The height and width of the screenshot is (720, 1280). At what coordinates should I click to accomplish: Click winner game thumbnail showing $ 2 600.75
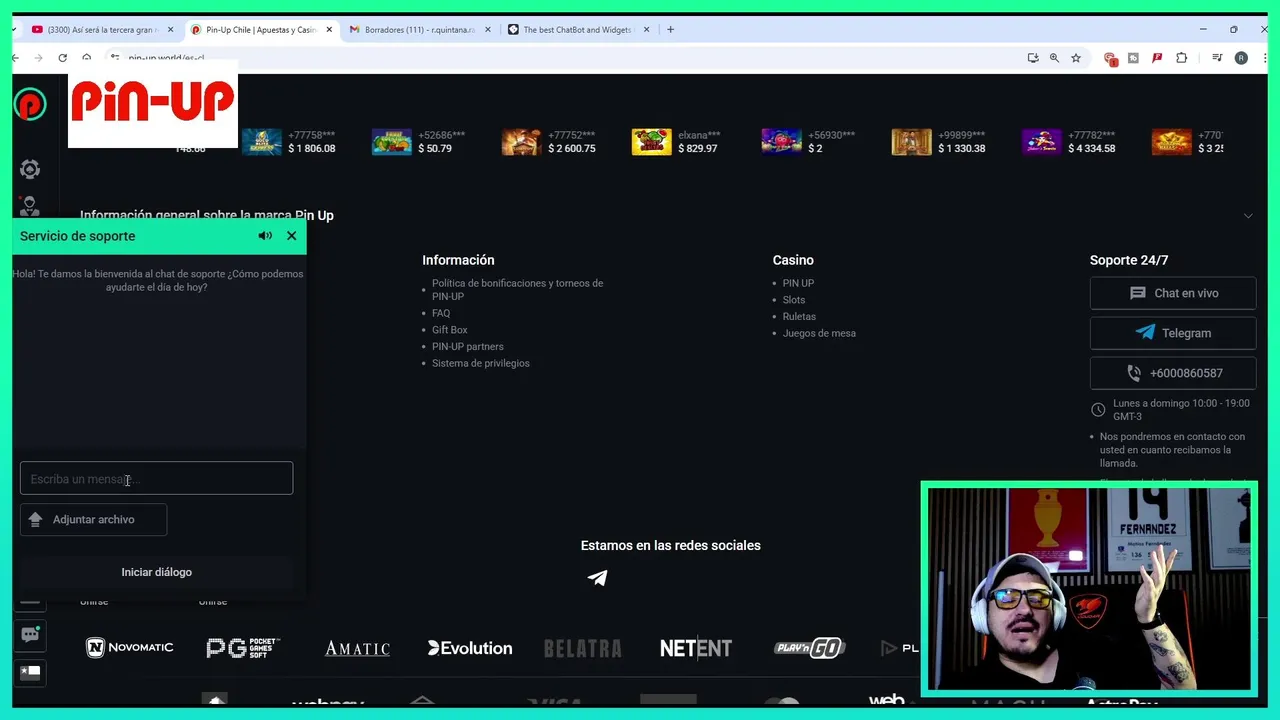[522, 142]
